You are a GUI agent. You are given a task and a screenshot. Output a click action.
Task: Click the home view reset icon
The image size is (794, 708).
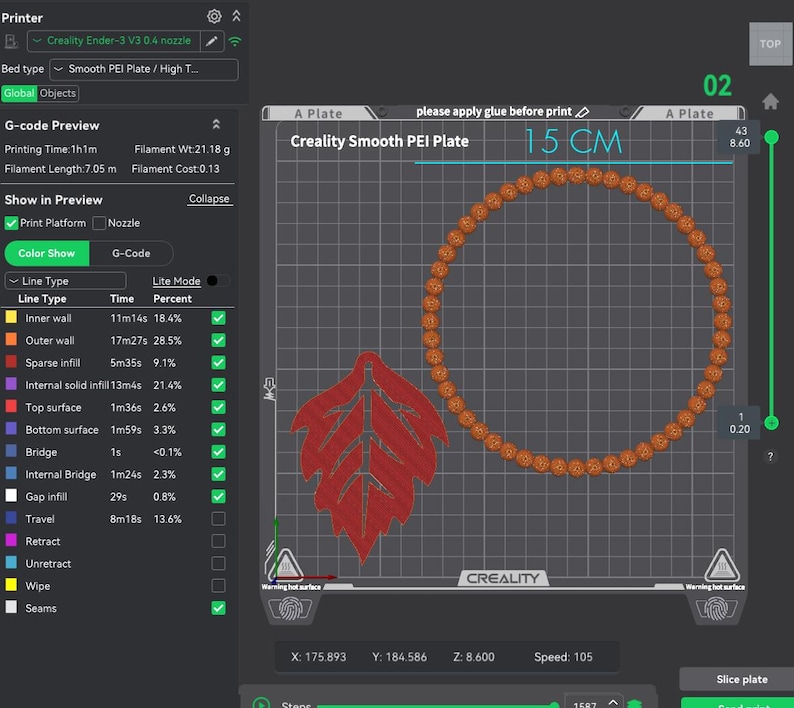770,102
